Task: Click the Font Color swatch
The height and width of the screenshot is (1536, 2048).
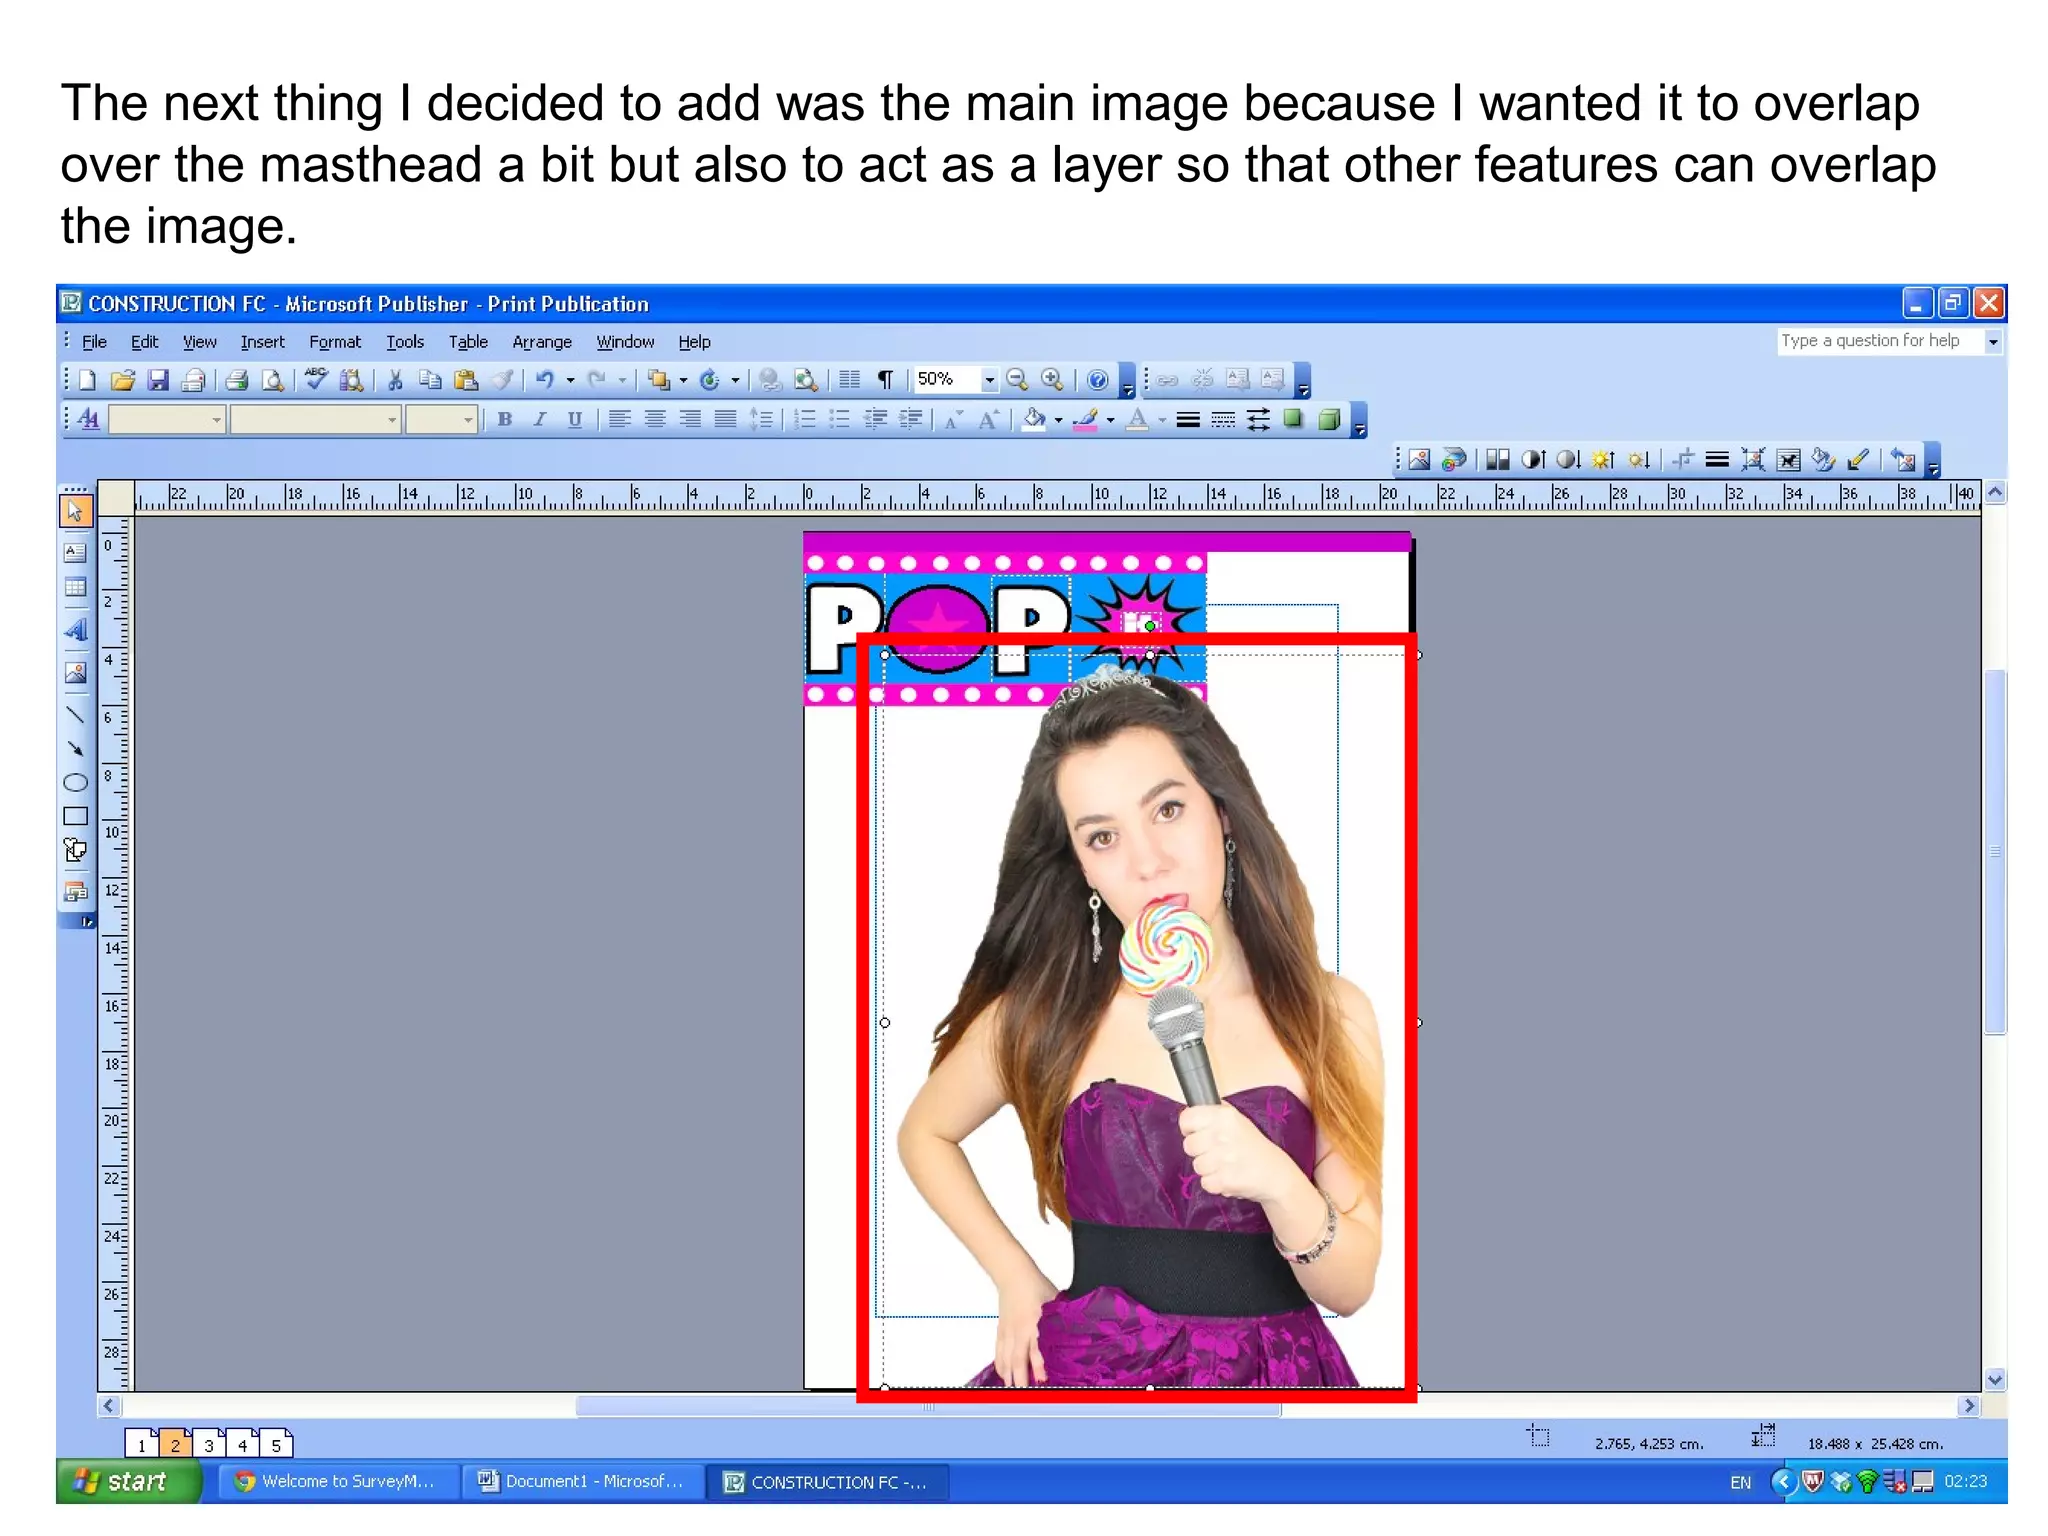Action: [x=1137, y=420]
